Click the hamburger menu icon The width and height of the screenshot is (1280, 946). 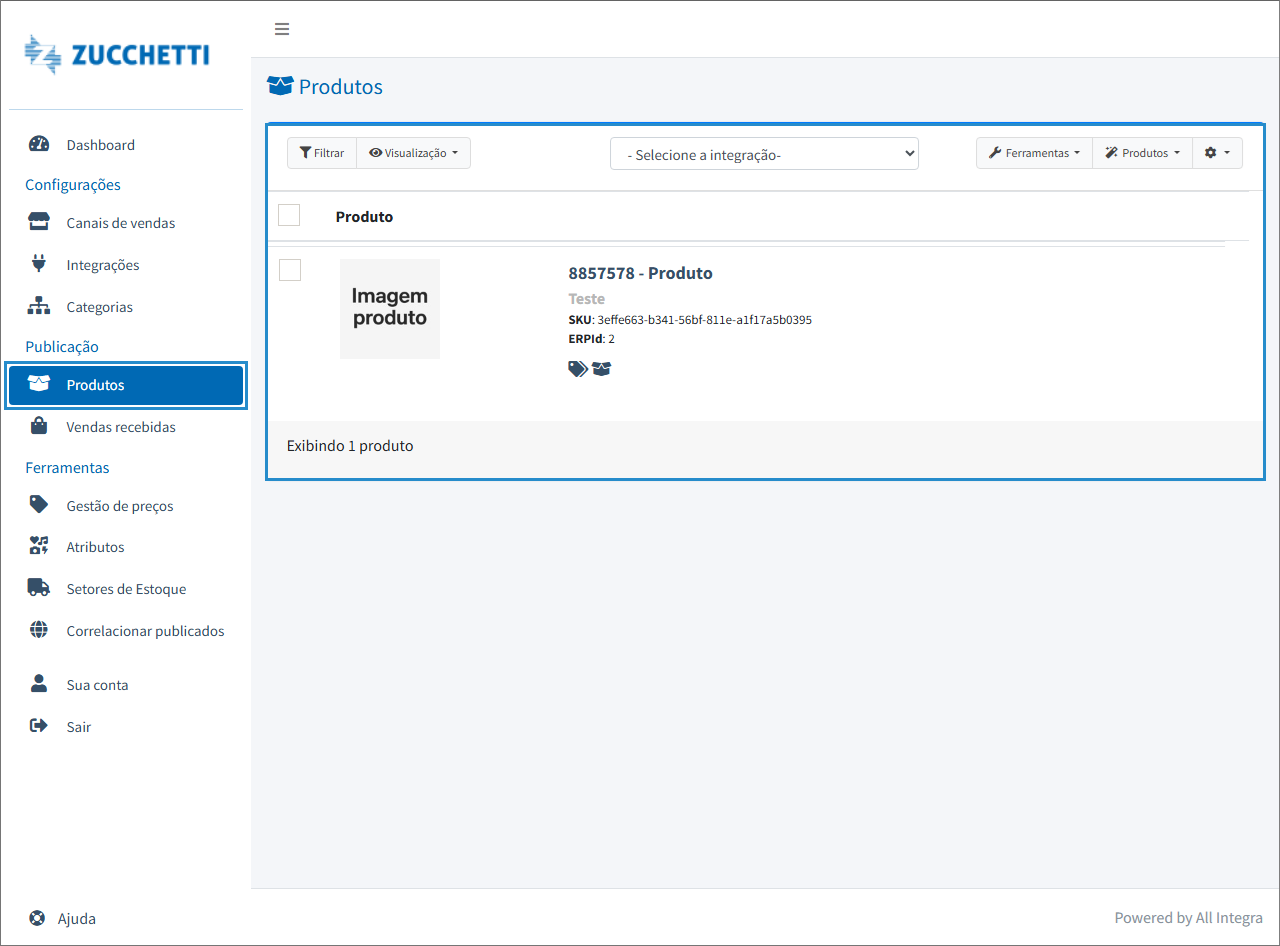pos(282,29)
